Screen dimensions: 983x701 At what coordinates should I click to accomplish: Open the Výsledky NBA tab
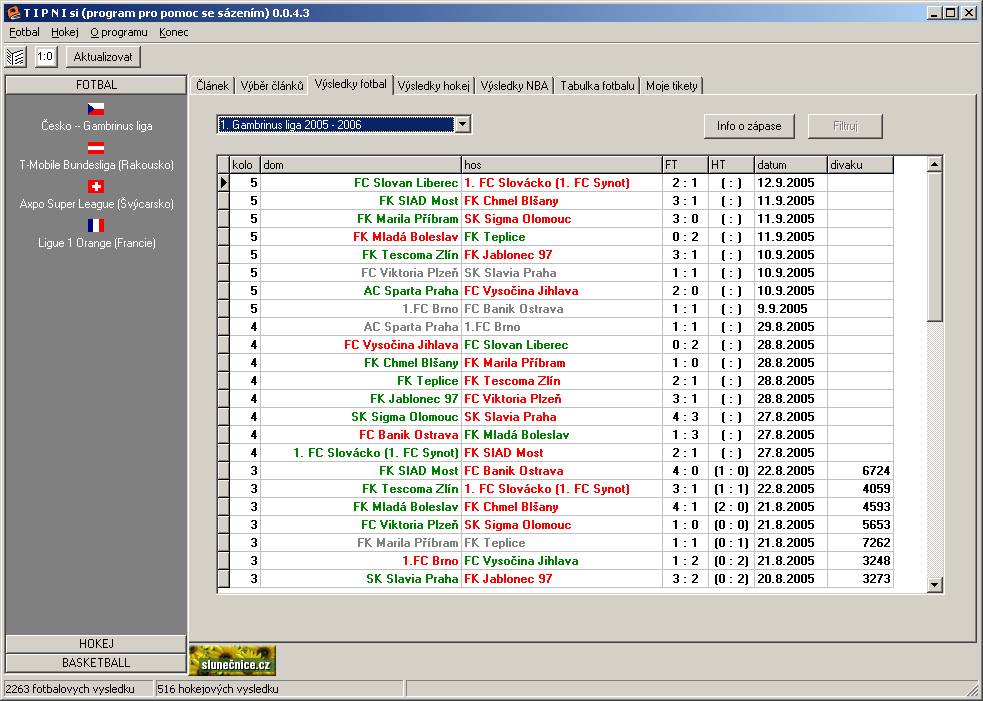tap(514, 86)
